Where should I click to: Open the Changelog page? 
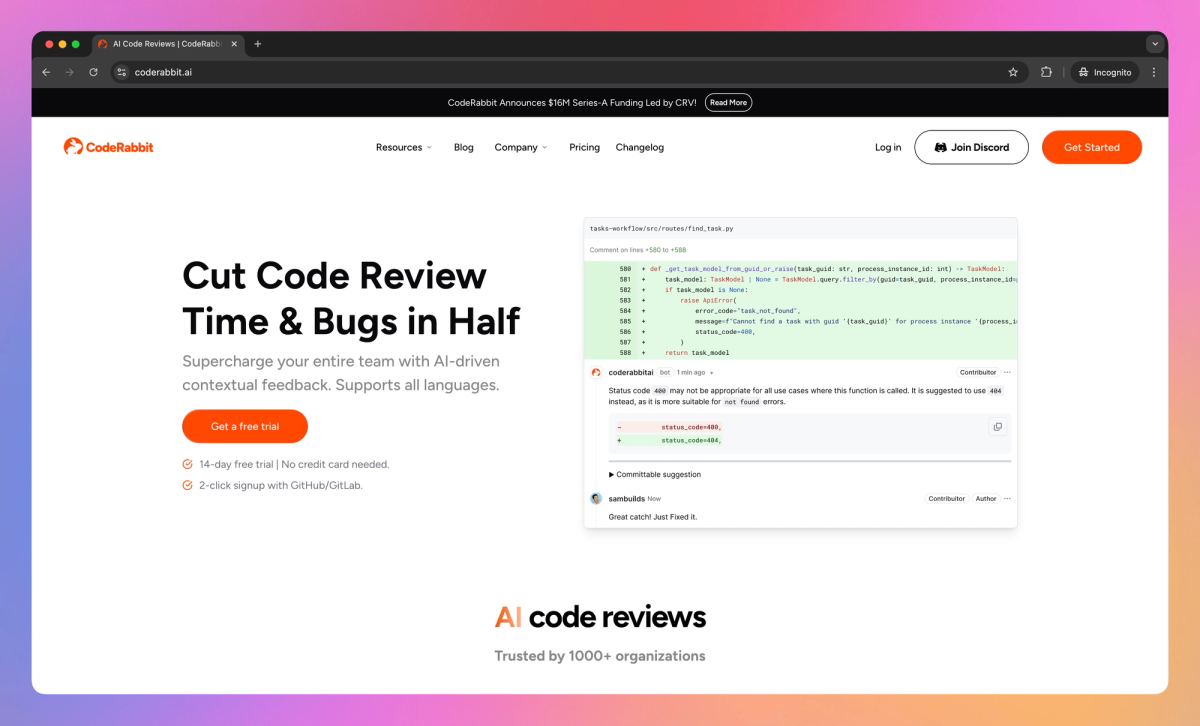[x=640, y=147]
